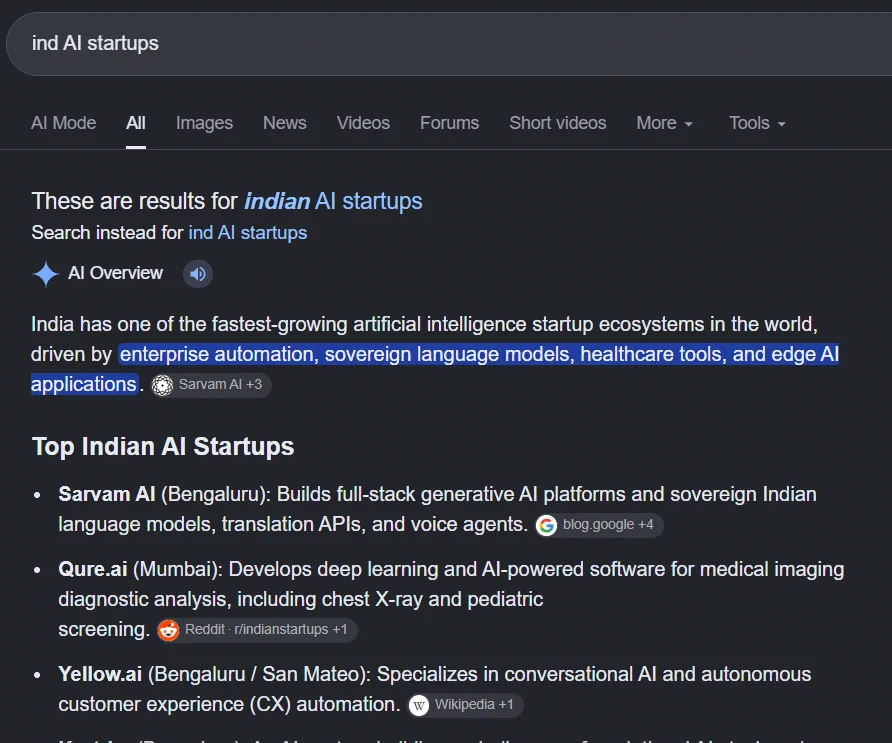Select the All results tab
This screenshot has width=892, height=743.
136,123
